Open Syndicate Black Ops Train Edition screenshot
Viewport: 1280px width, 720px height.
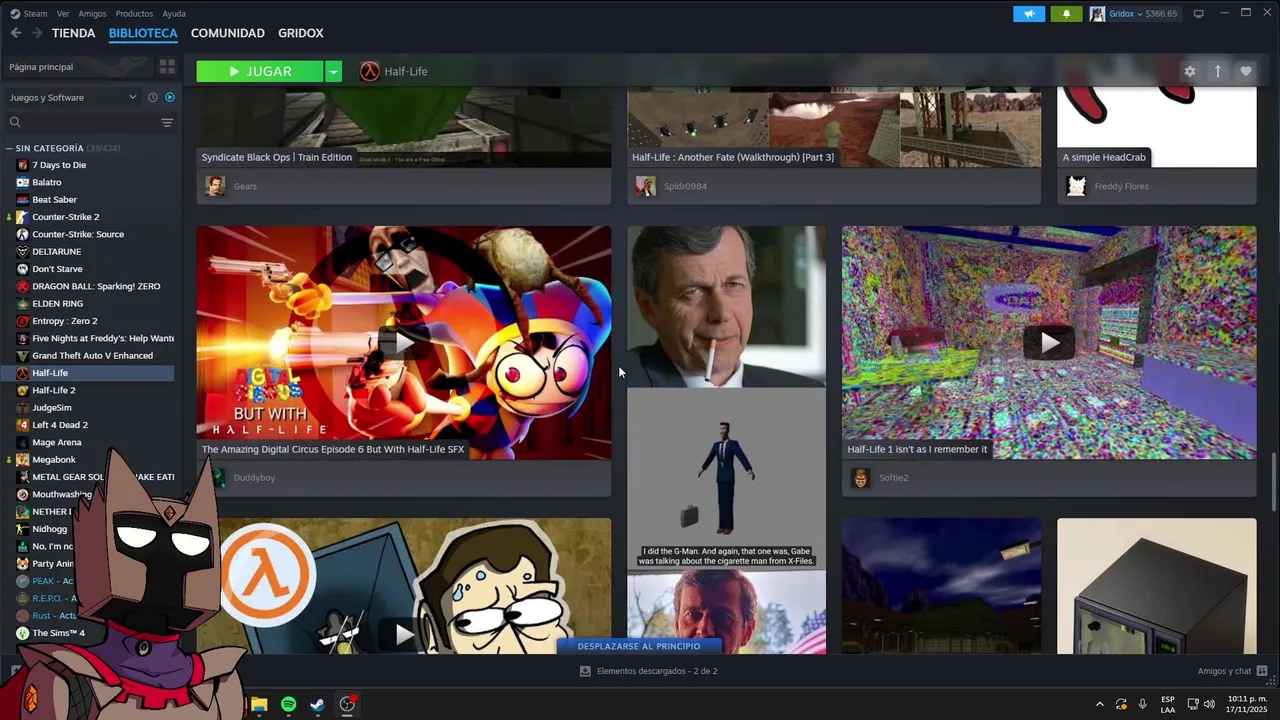[404, 127]
